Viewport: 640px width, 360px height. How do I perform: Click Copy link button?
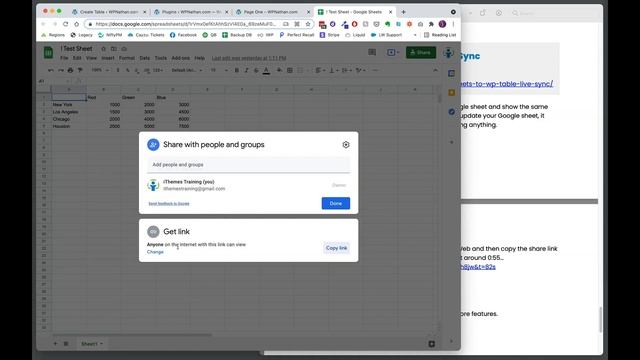coord(336,248)
